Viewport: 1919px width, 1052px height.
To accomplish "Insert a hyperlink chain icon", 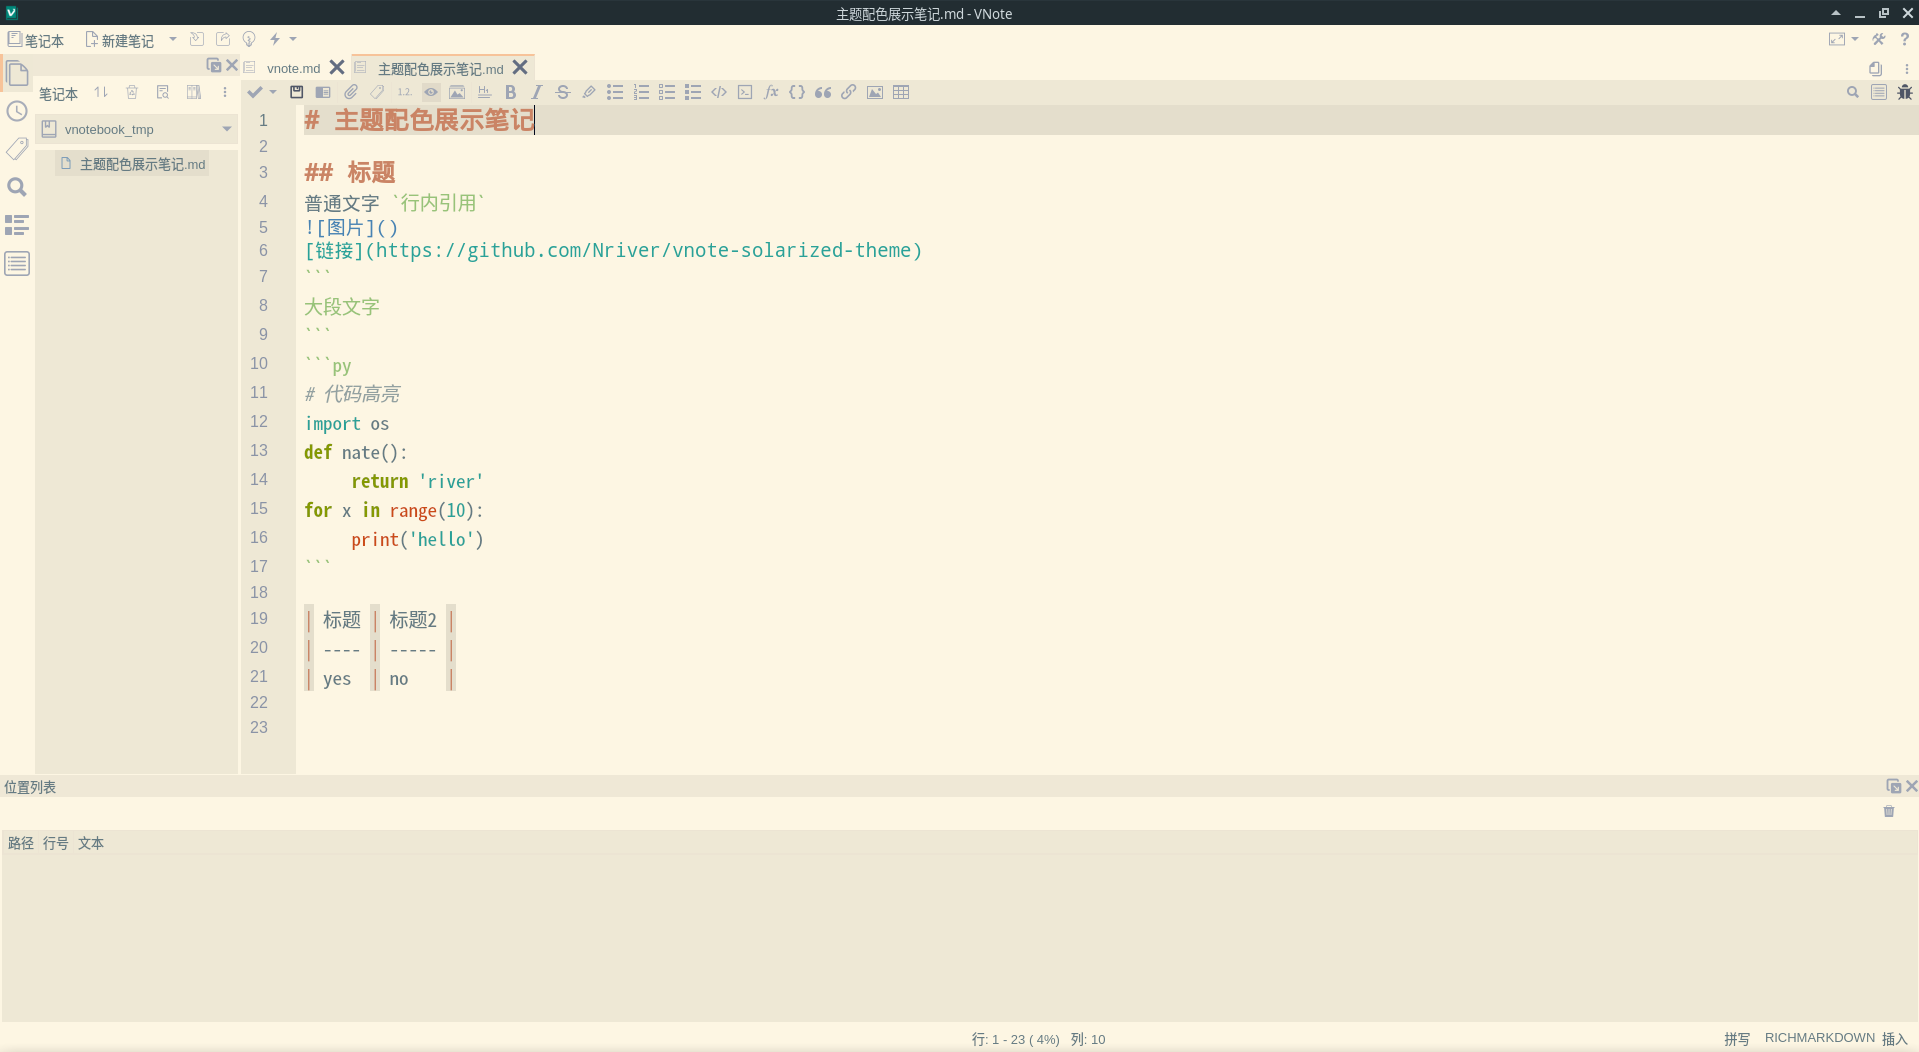I will pyautogui.click(x=849, y=92).
